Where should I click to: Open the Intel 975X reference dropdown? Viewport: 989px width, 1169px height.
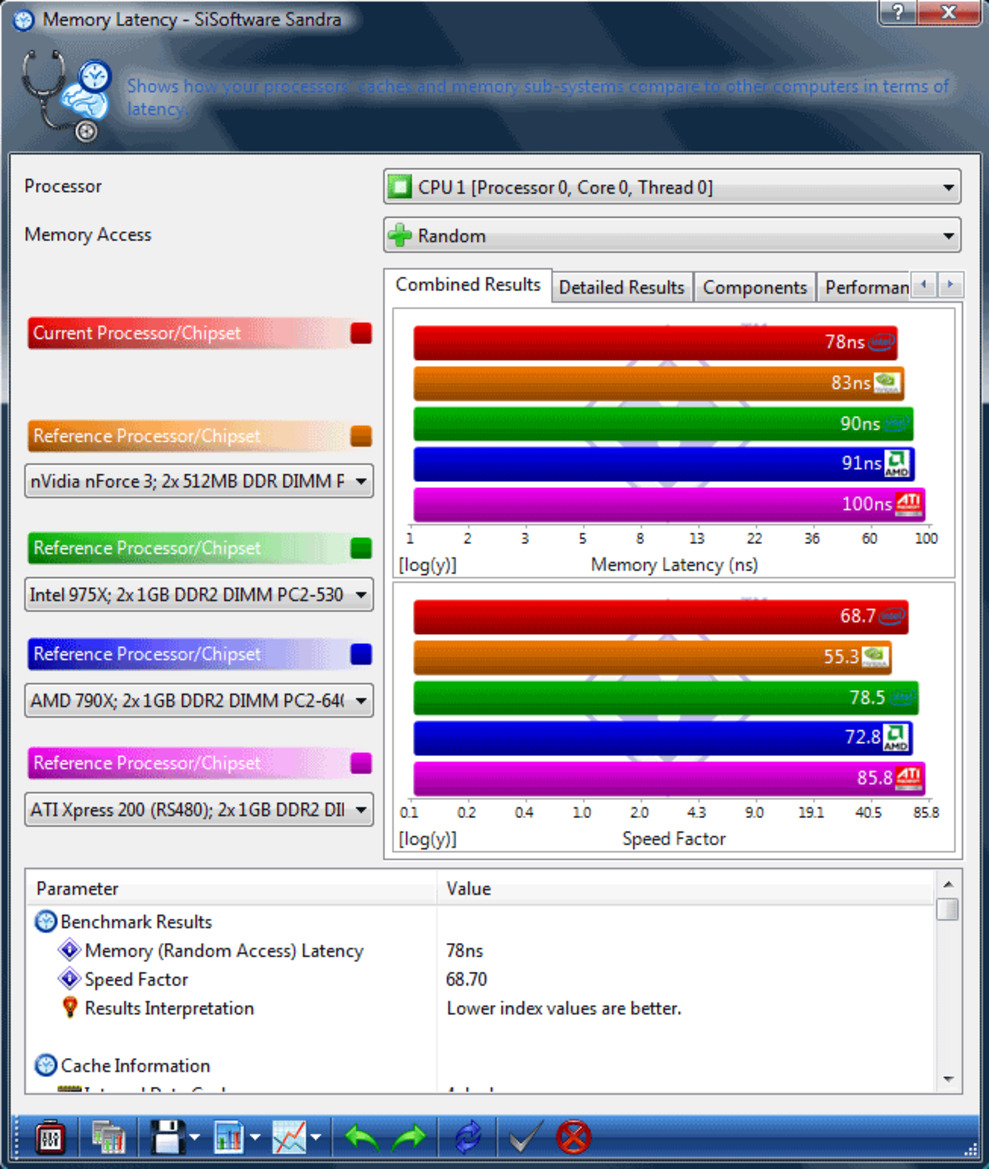pyautogui.click(x=199, y=595)
